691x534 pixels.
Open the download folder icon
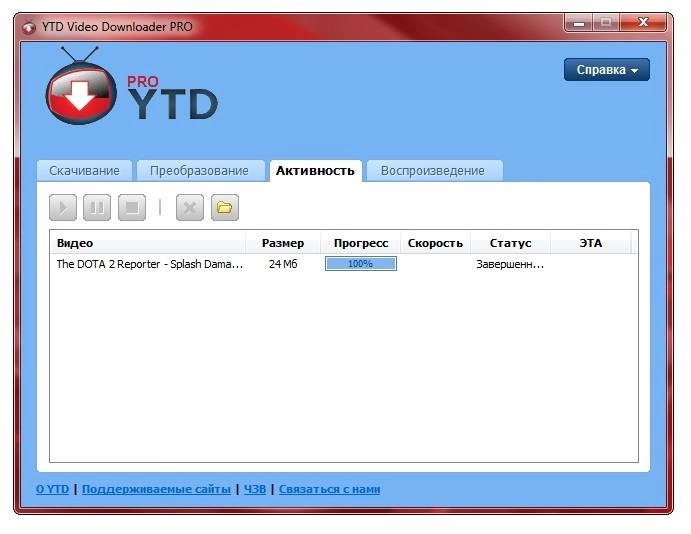point(225,207)
